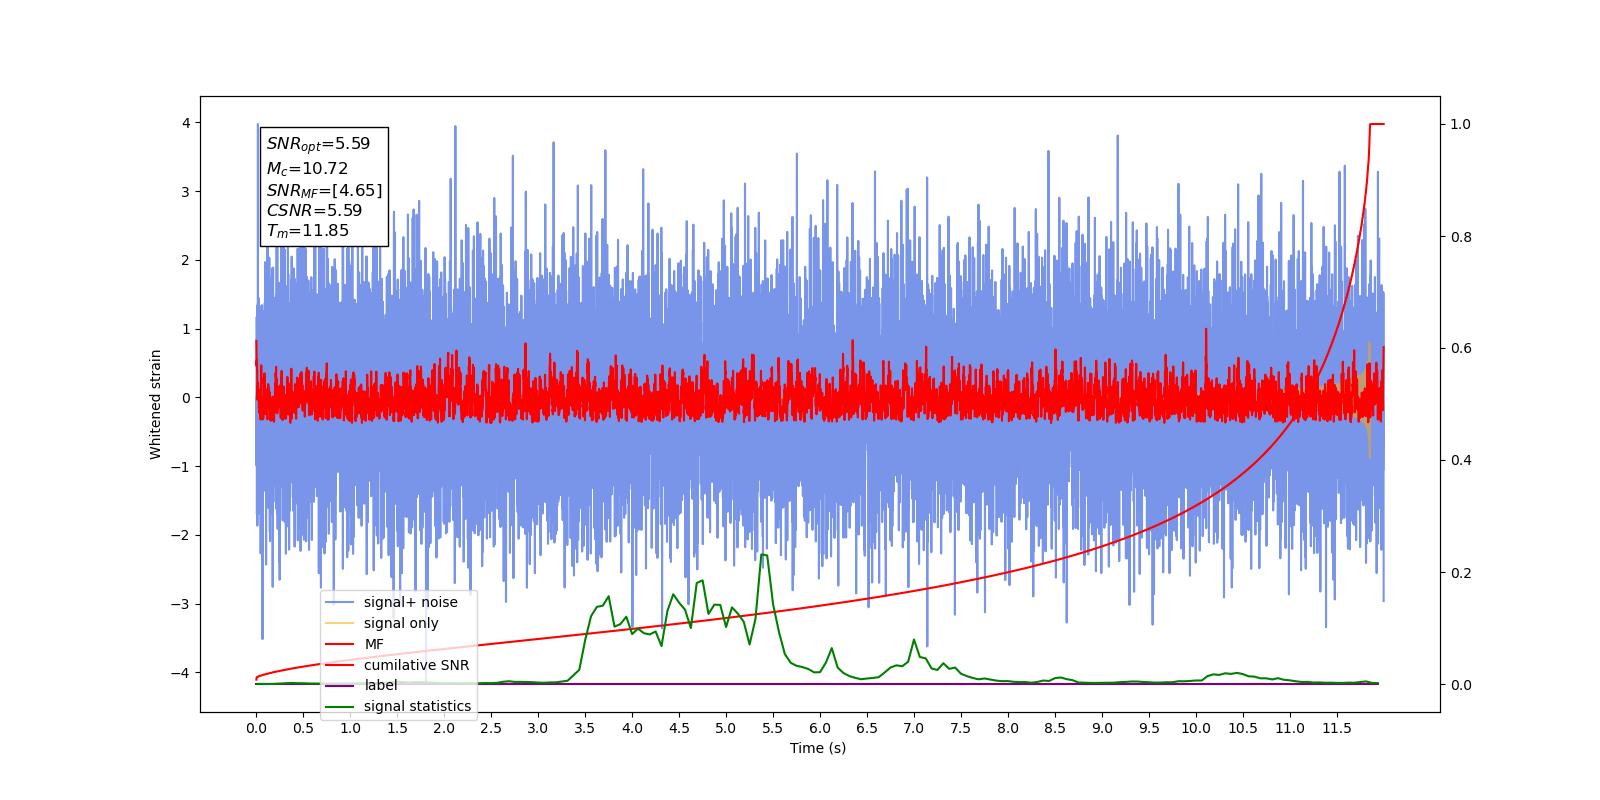Click the orange signal burst near 11.85 s
1600x800 pixels.
[1369, 400]
